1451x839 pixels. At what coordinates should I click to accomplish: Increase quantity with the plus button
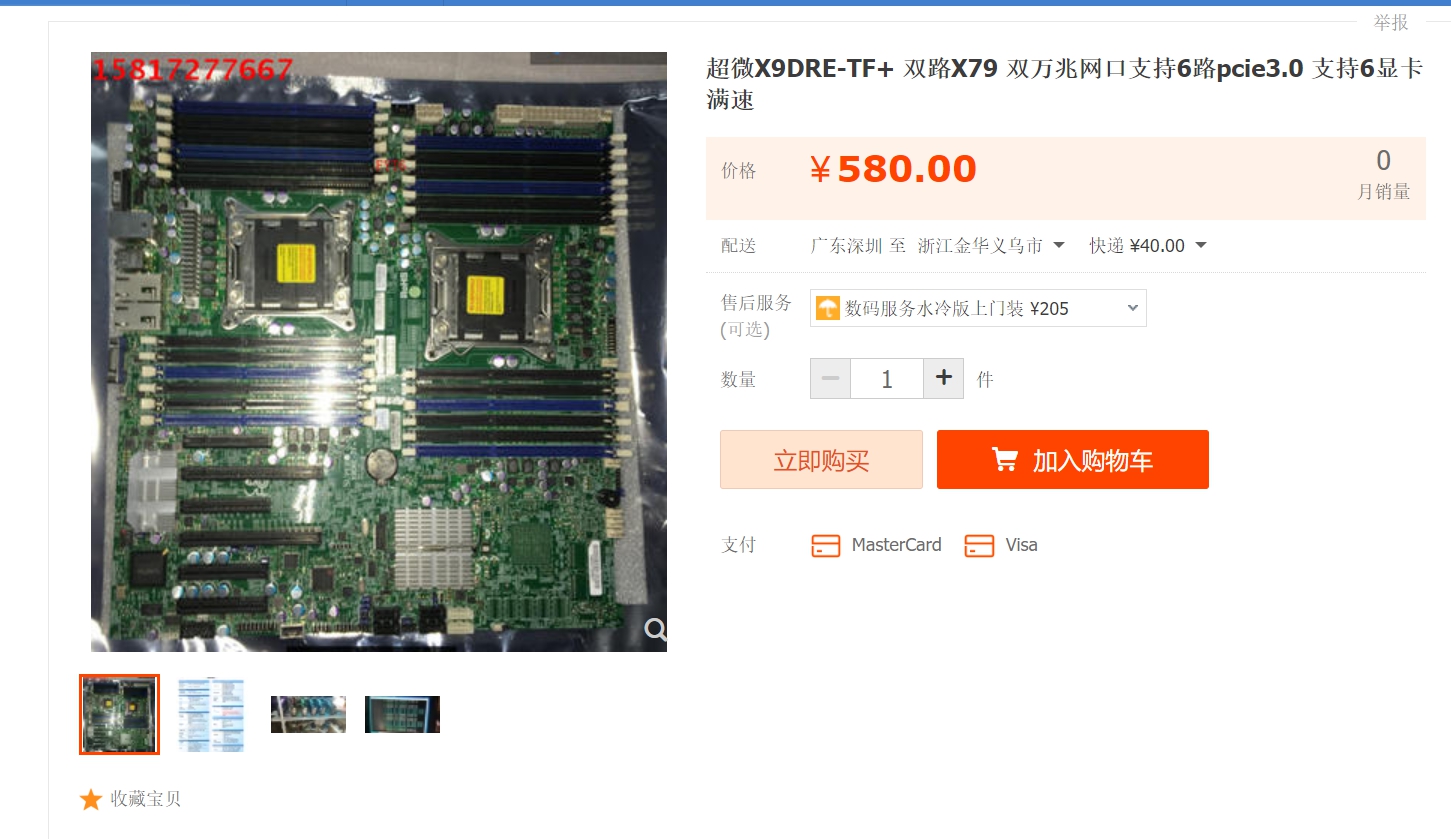(x=943, y=379)
